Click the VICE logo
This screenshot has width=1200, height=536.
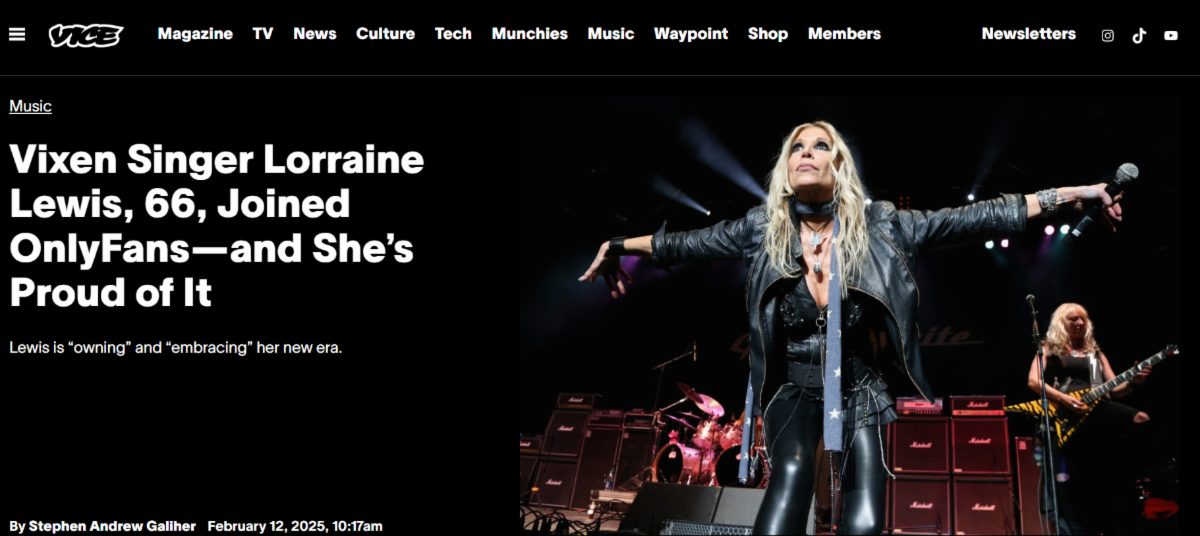pos(86,35)
